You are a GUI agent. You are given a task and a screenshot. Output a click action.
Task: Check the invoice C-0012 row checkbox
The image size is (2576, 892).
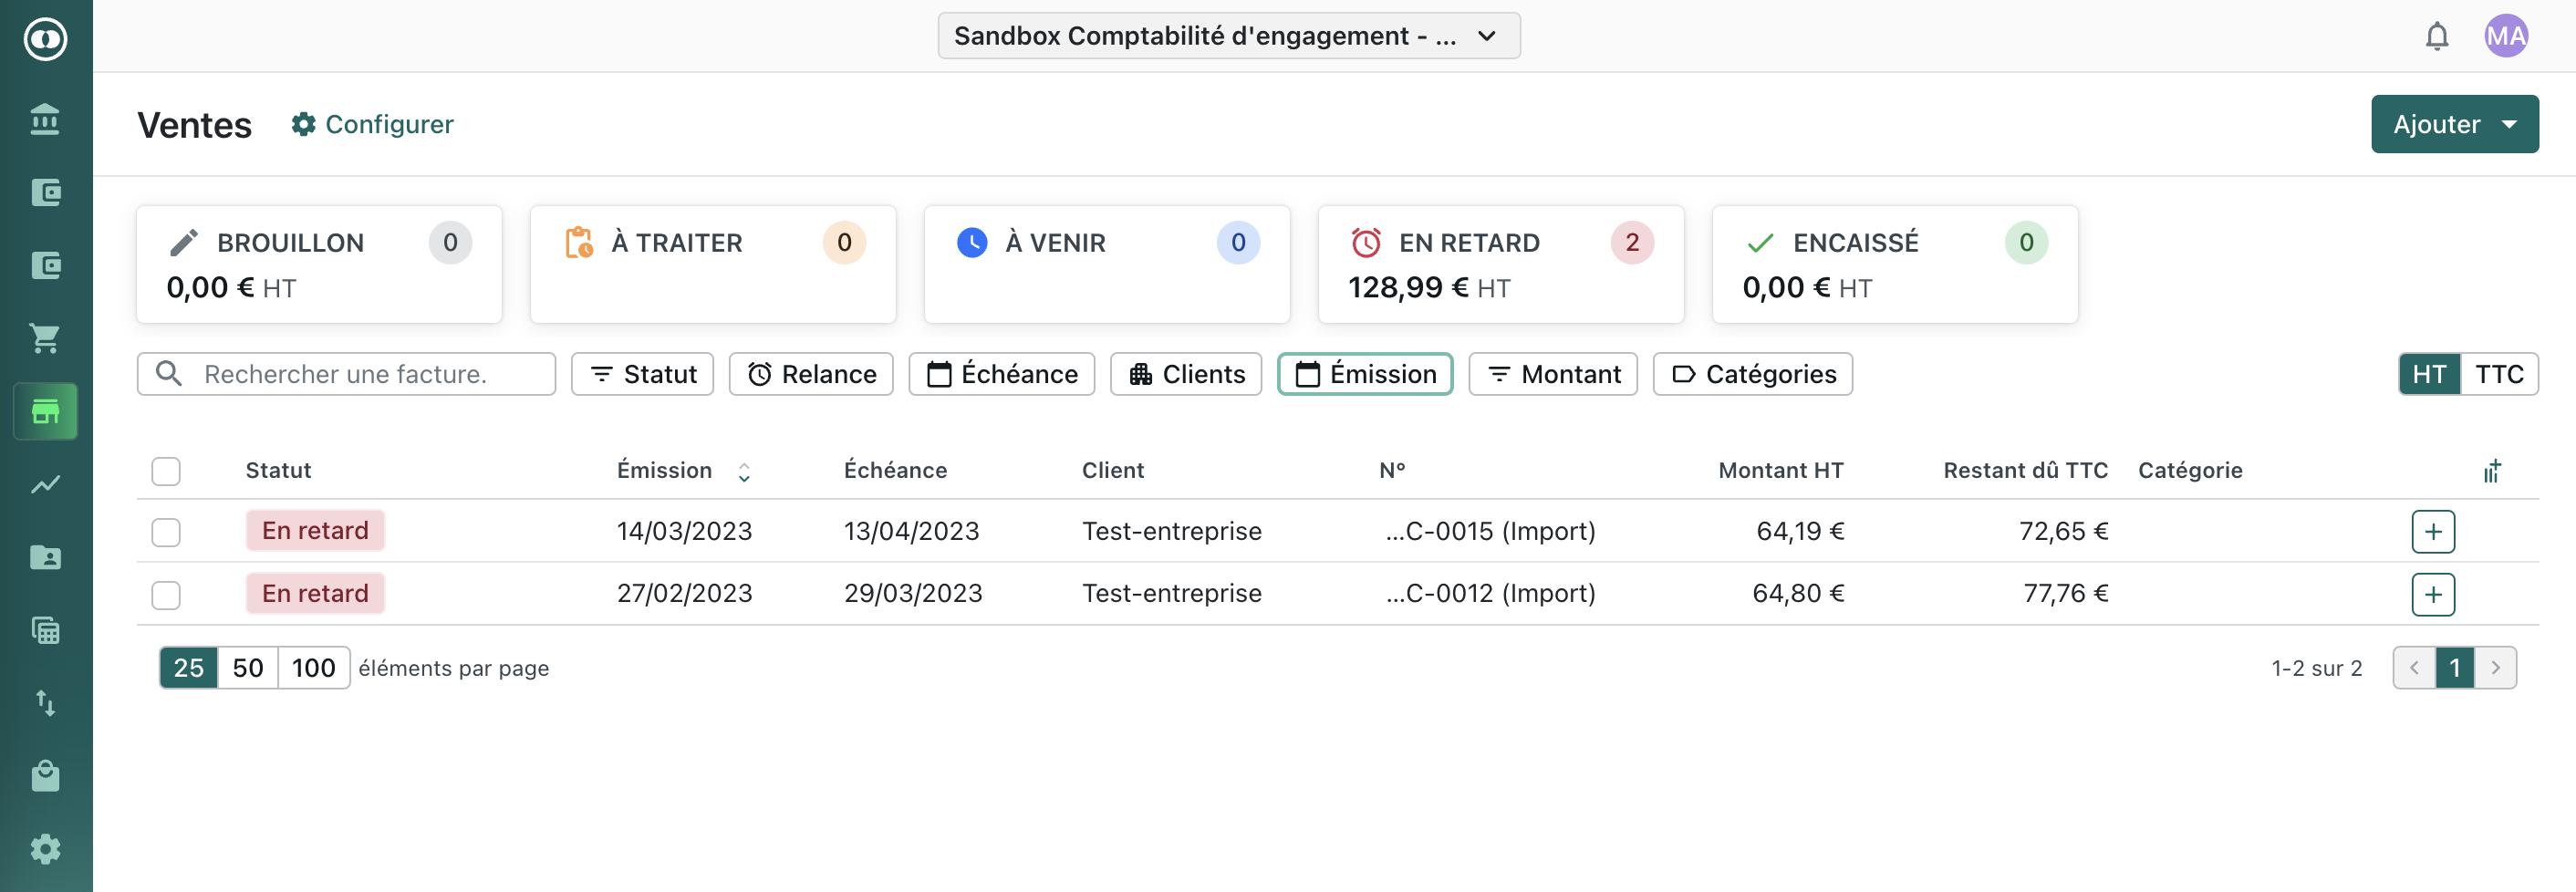(x=166, y=595)
